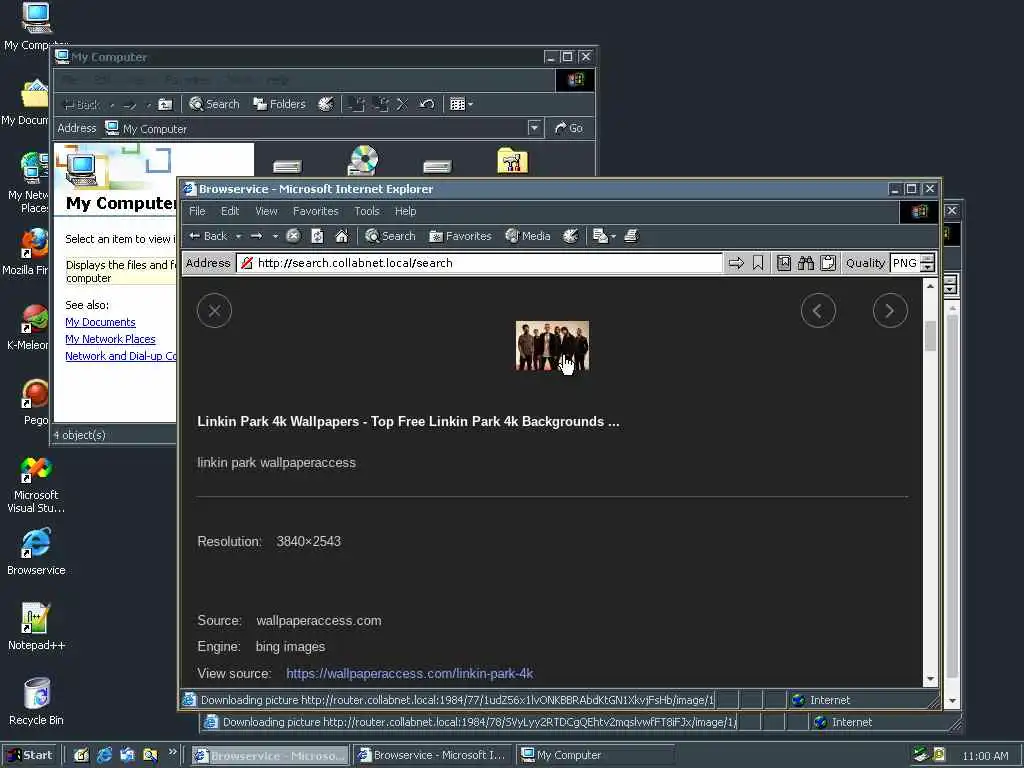Open wallpaperaccess.com linkin-park-4k source link
The width and height of the screenshot is (1024, 768).
click(x=409, y=673)
